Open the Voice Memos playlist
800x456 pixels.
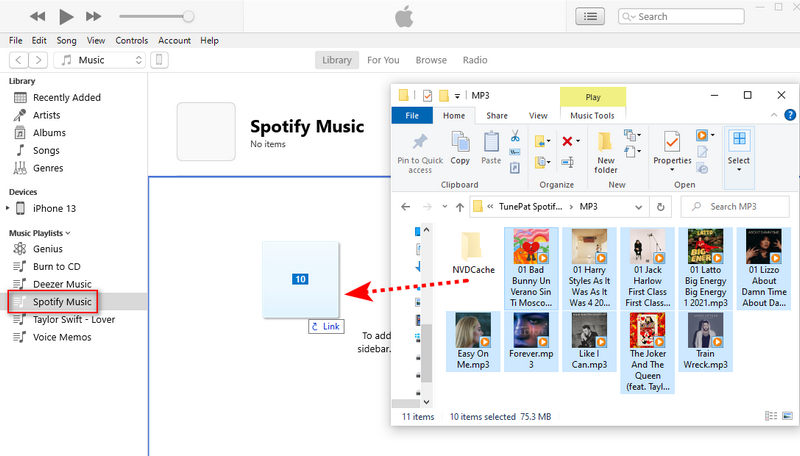coord(62,337)
